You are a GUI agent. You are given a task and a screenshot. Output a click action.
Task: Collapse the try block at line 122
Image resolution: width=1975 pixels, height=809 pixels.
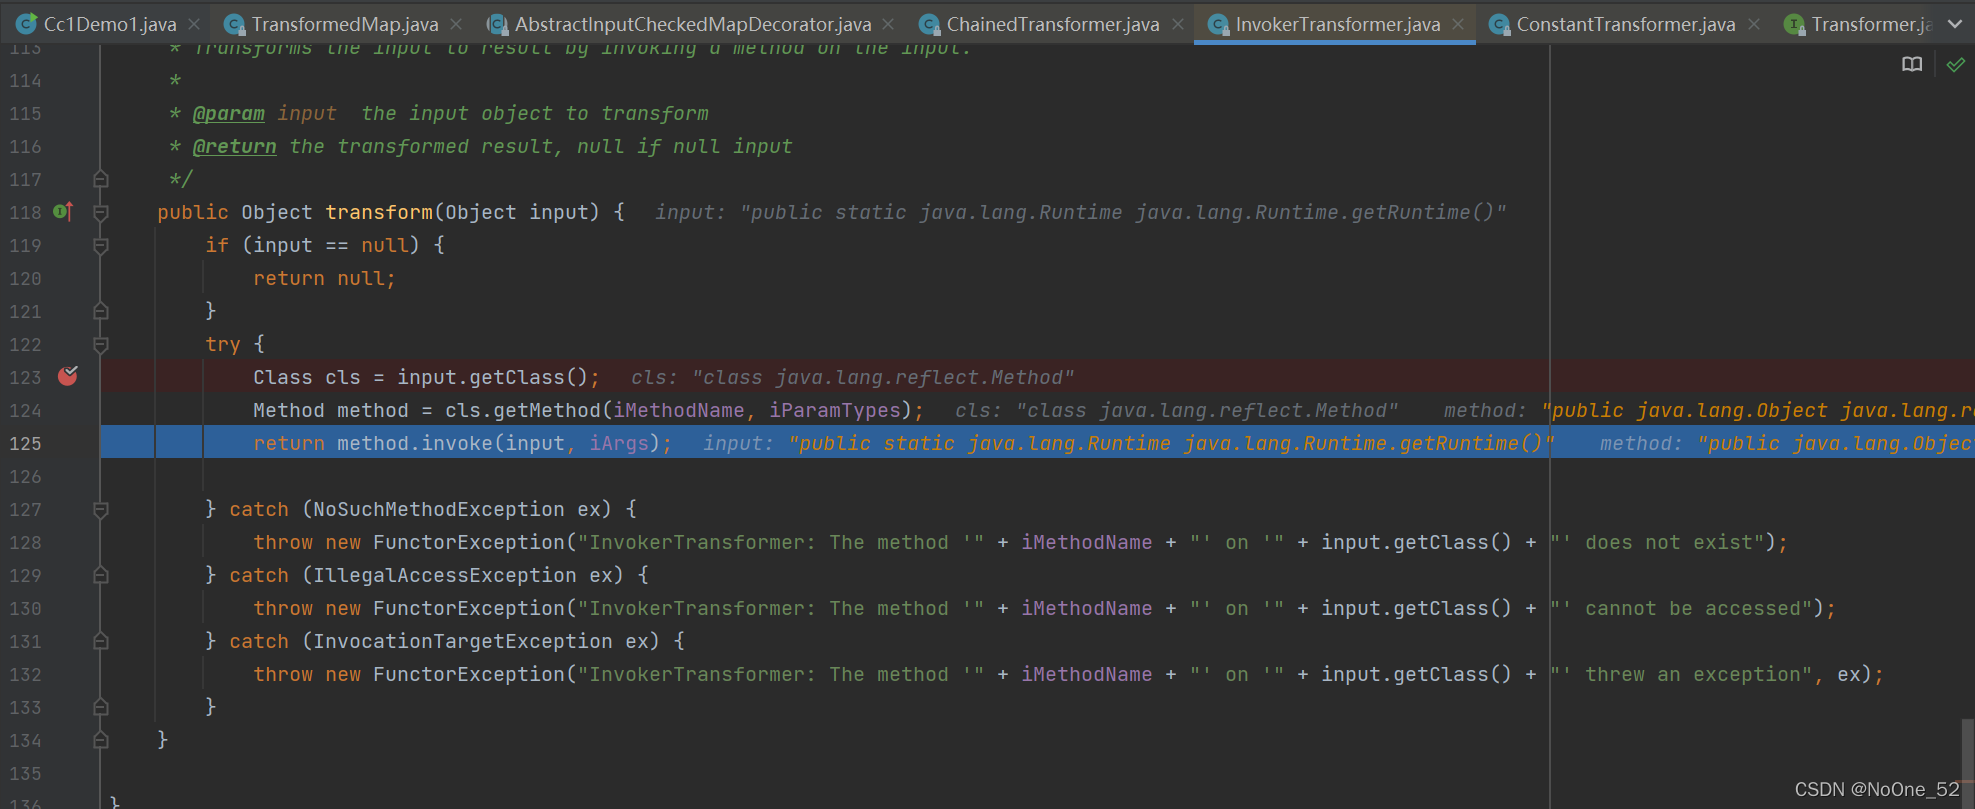[x=101, y=344]
